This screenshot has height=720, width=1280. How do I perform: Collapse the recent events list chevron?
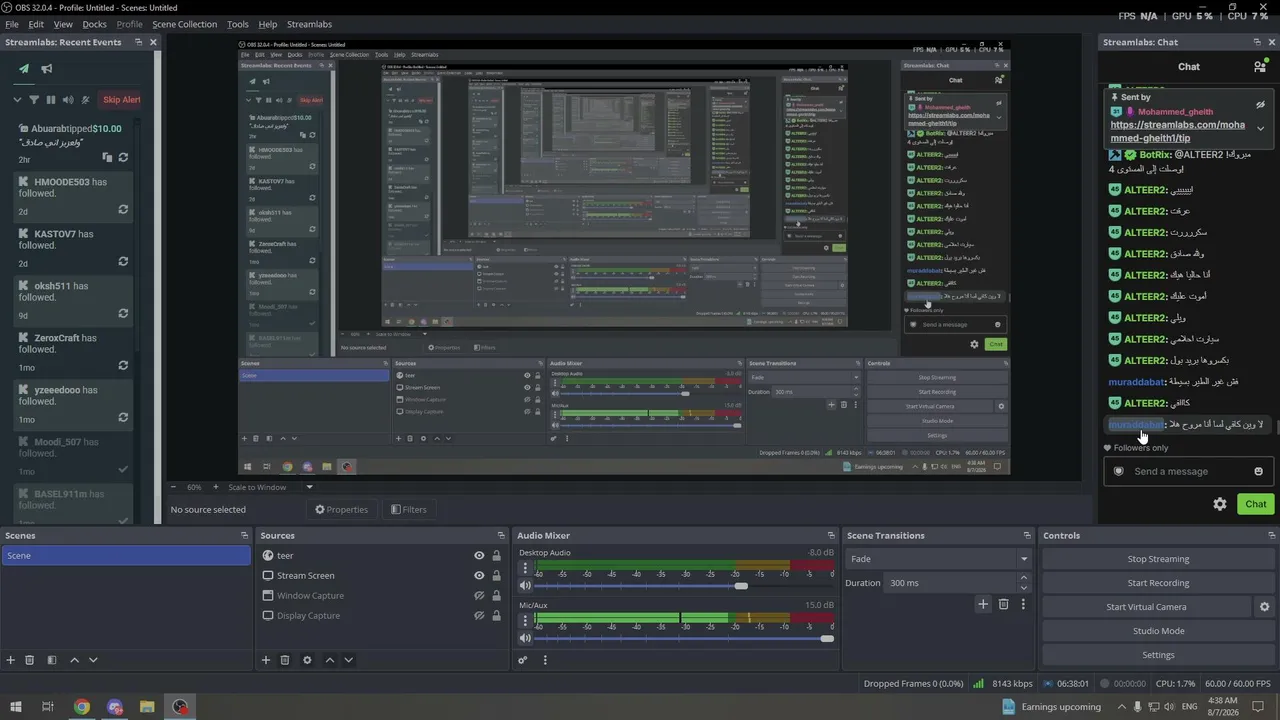[17, 100]
